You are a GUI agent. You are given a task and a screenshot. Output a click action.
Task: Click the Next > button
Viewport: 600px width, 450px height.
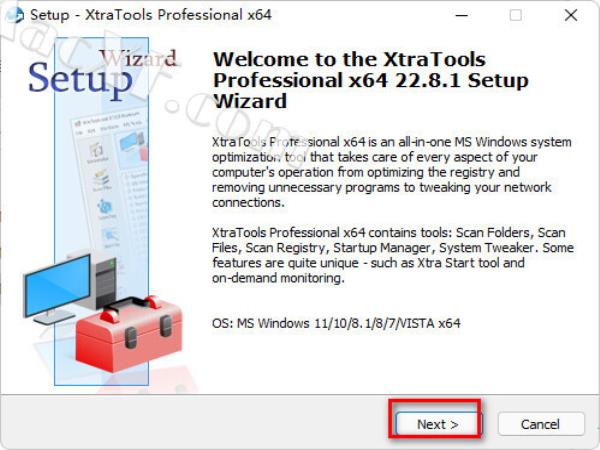coord(437,424)
